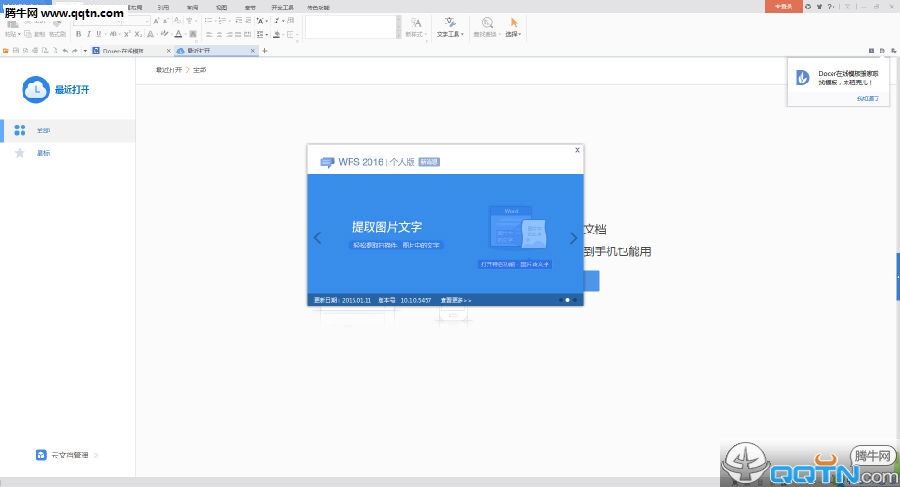Click the 选择 cursor arrow icon
The image size is (900, 487).
(x=514, y=22)
